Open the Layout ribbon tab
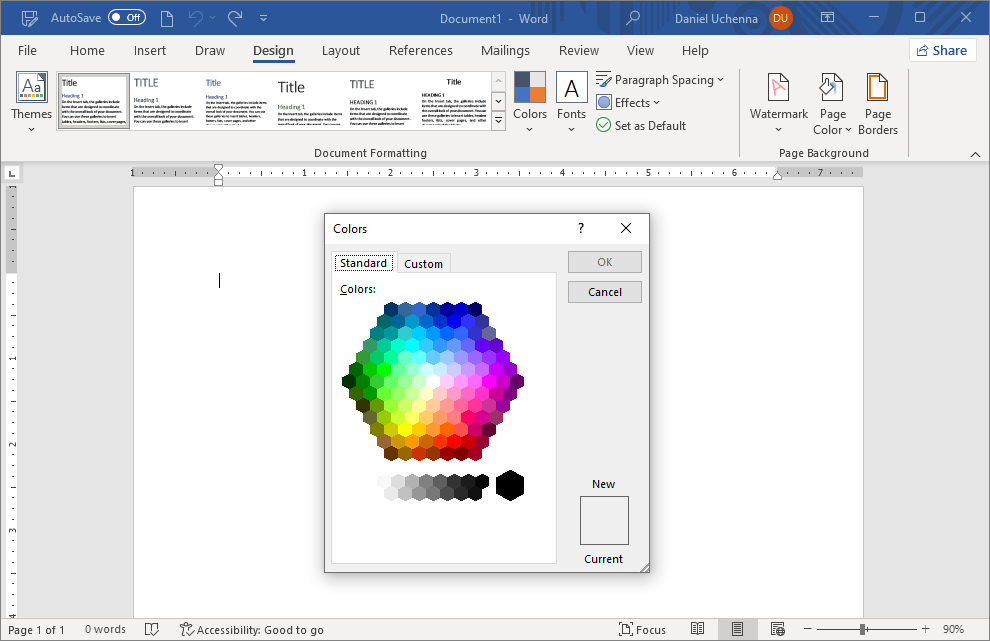Image resolution: width=990 pixels, height=641 pixels. [x=340, y=51]
